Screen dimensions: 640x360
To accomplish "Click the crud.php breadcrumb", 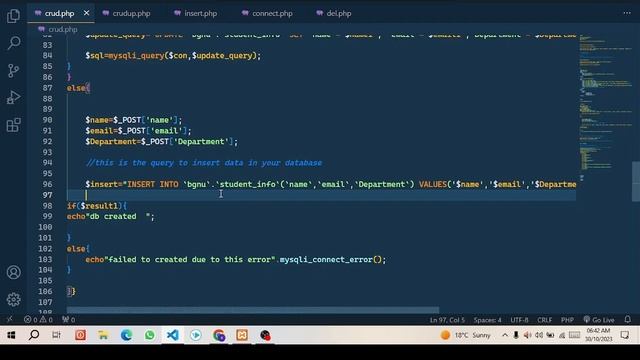I will [x=62, y=29].
